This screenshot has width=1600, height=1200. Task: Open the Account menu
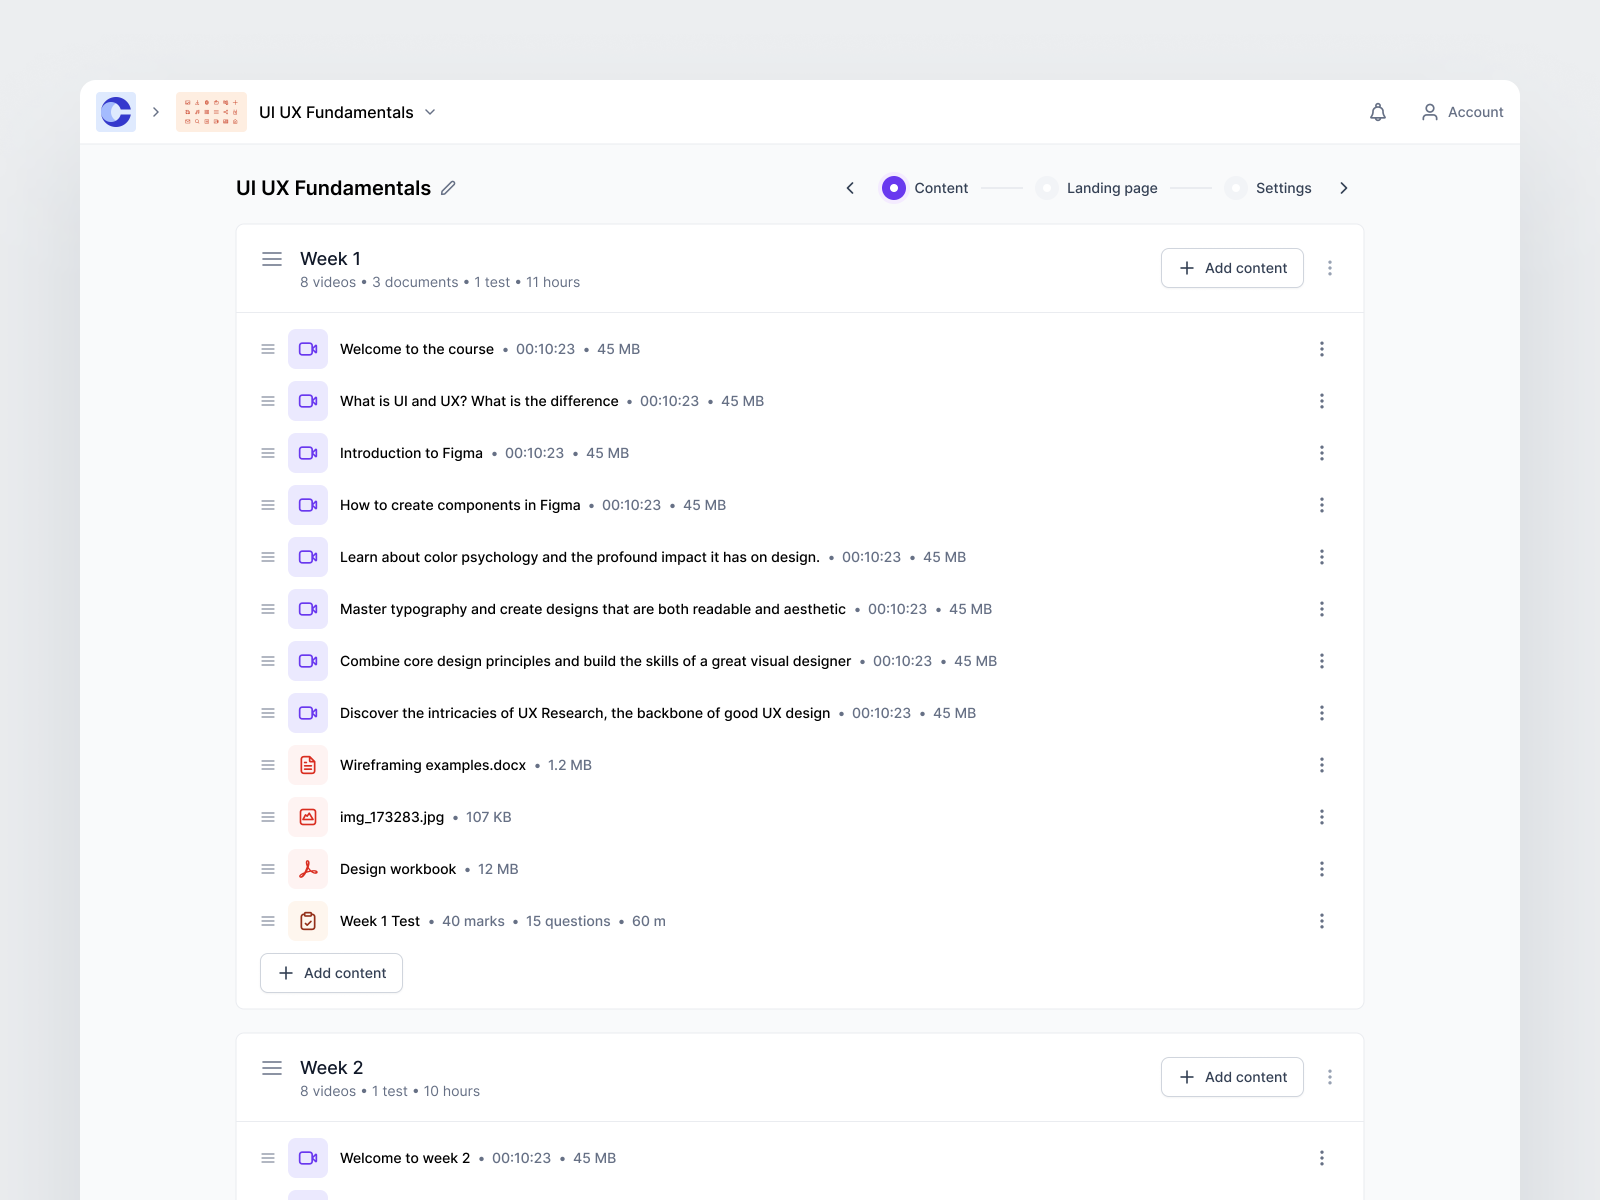1462,111
